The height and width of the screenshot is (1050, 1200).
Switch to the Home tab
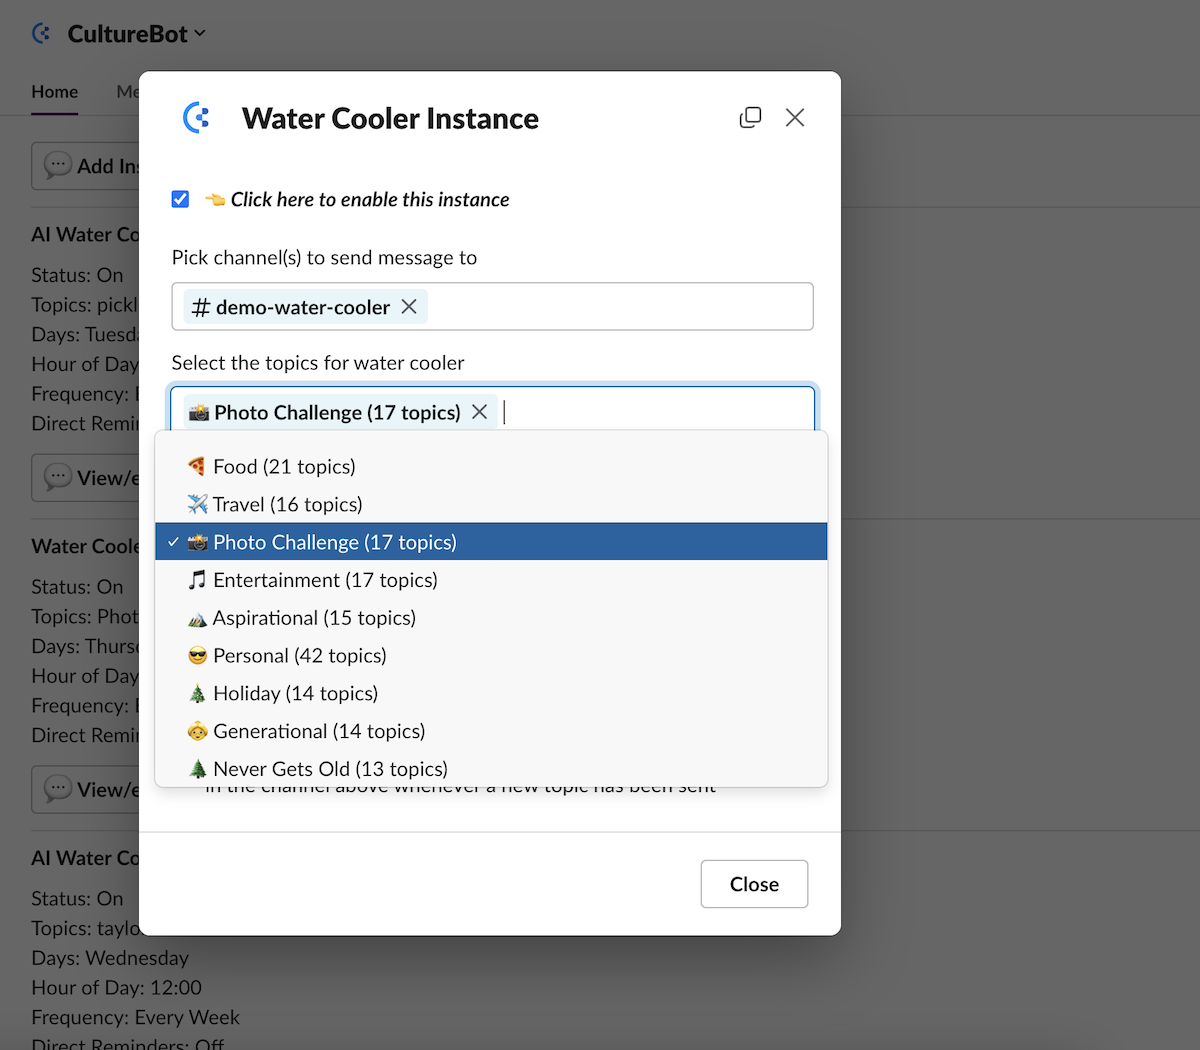click(x=54, y=92)
